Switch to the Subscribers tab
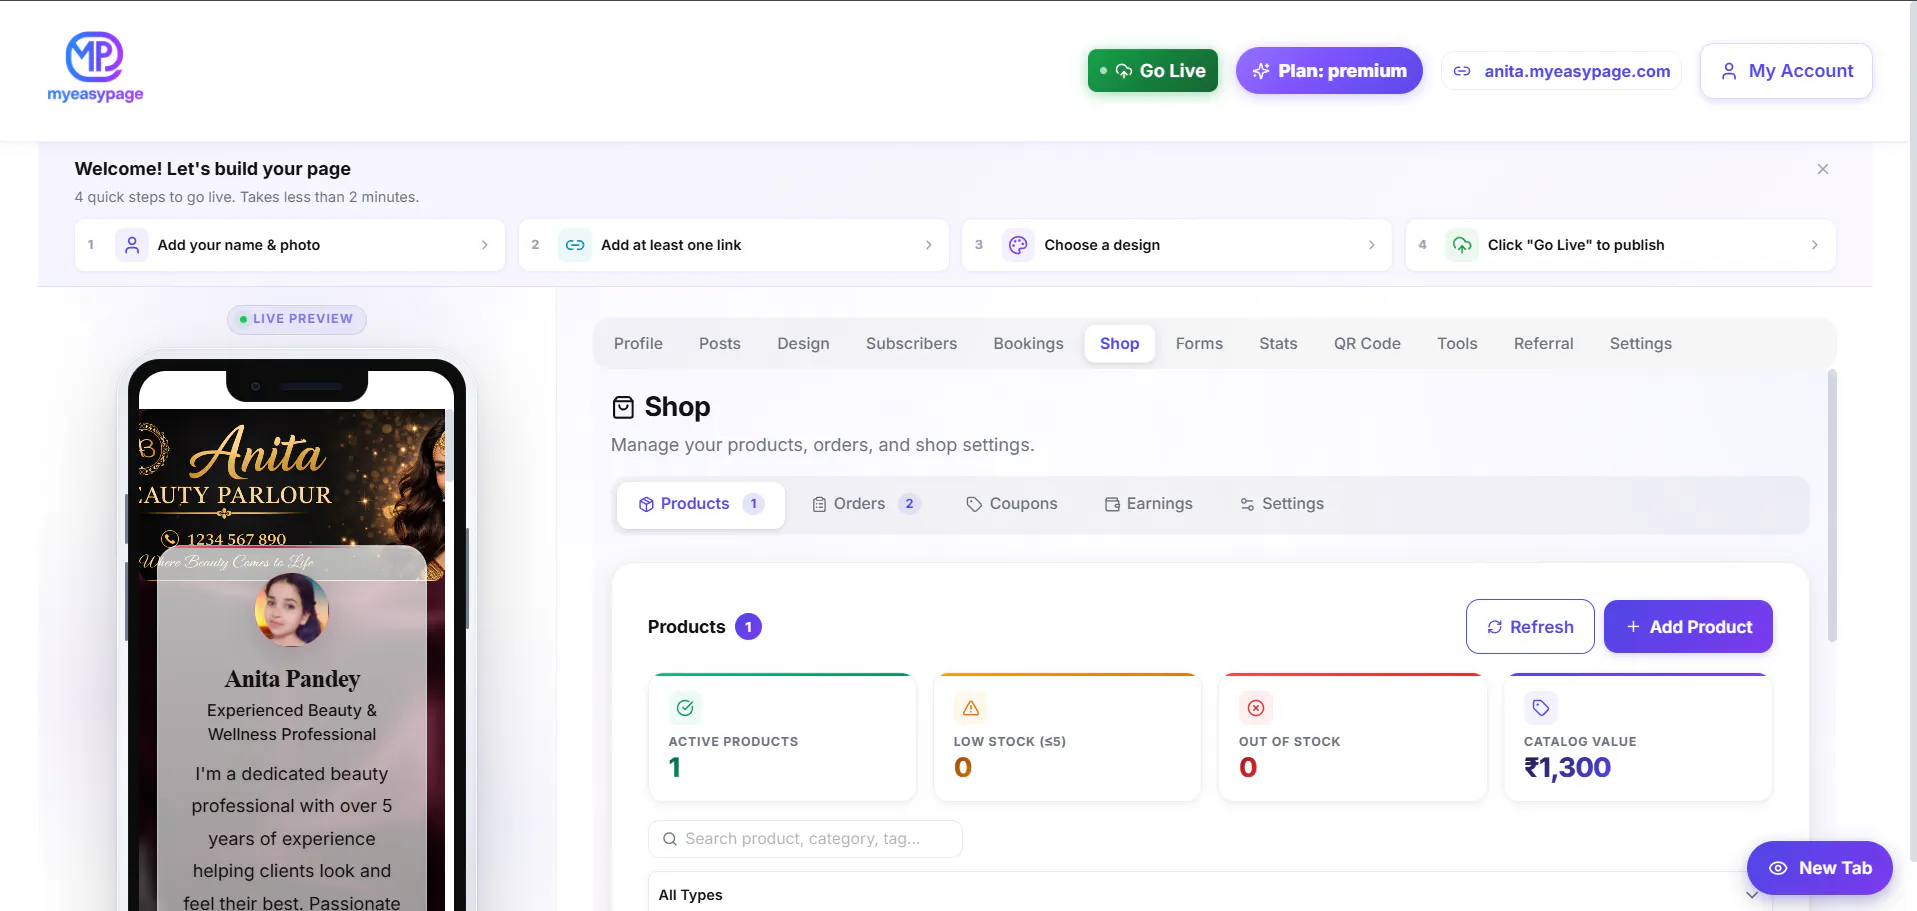This screenshot has height=911, width=1917. pos(911,344)
